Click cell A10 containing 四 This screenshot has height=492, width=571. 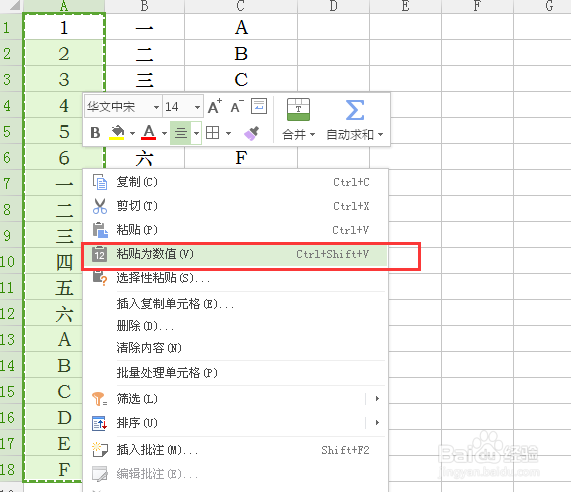point(53,261)
